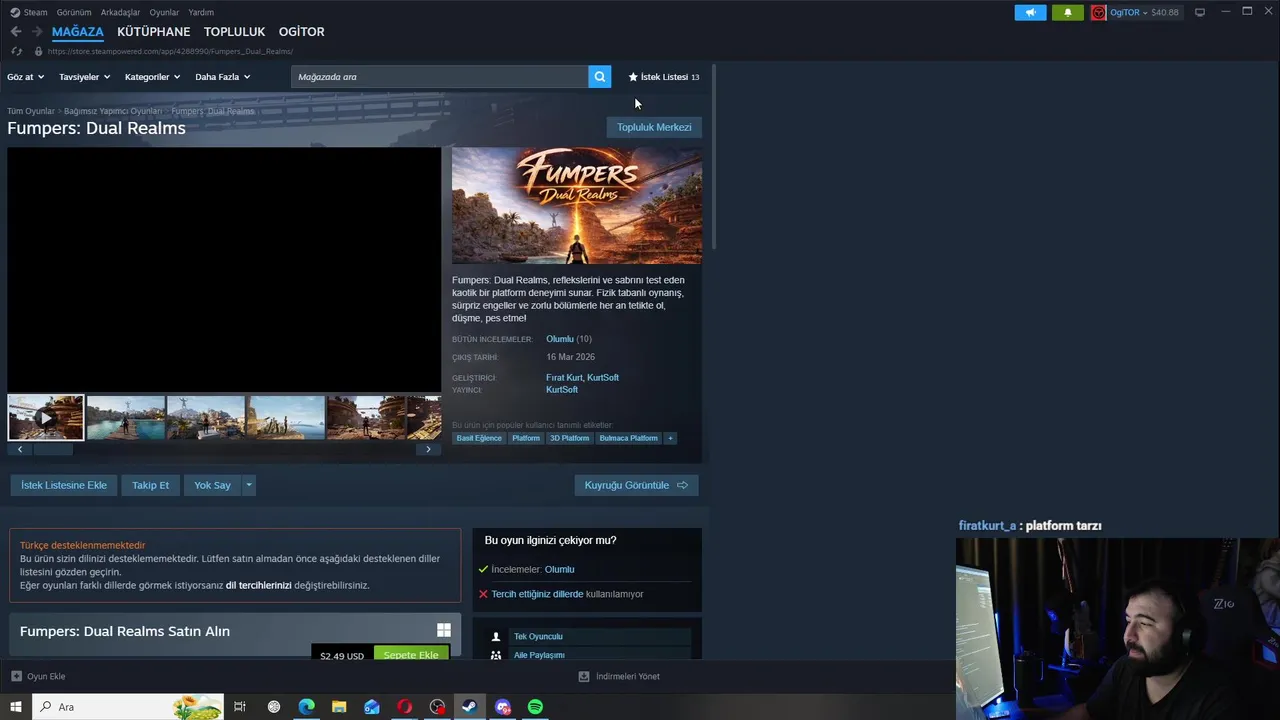Expand the Kategoriler dropdown
Image resolution: width=1280 pixels, height=720 pixels.
[152, 77]
